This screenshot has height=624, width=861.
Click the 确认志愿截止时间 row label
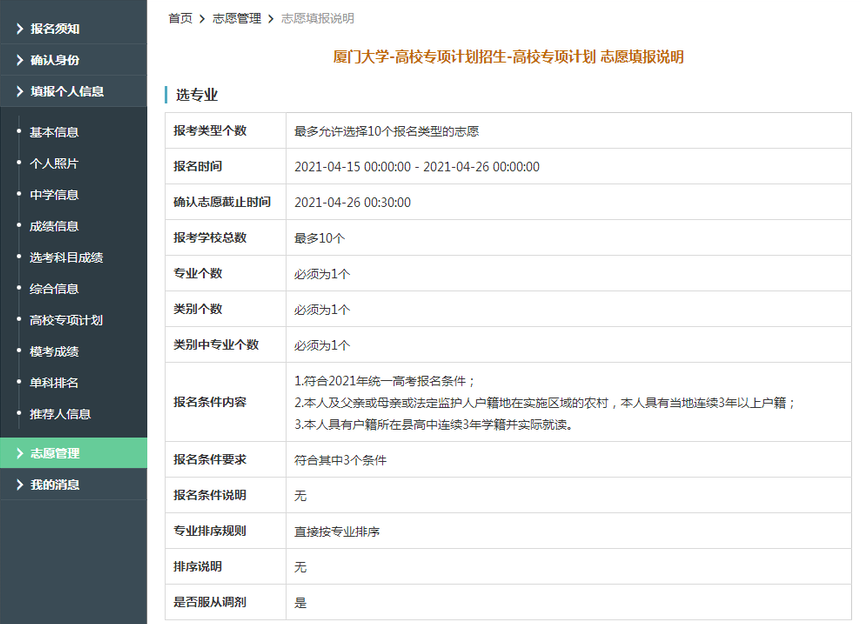click(x=222, y=202)
